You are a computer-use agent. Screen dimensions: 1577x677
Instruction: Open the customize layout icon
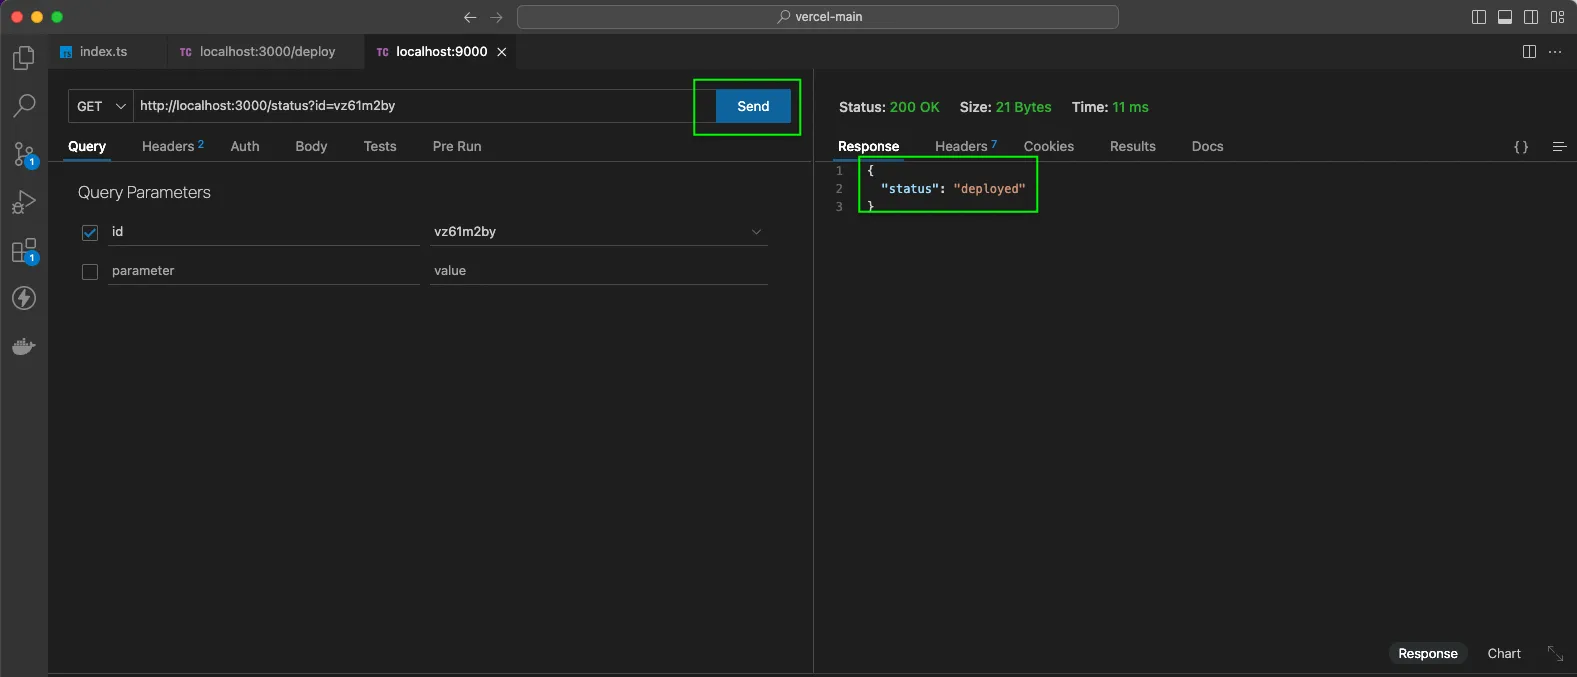[x=1557, y=17]
